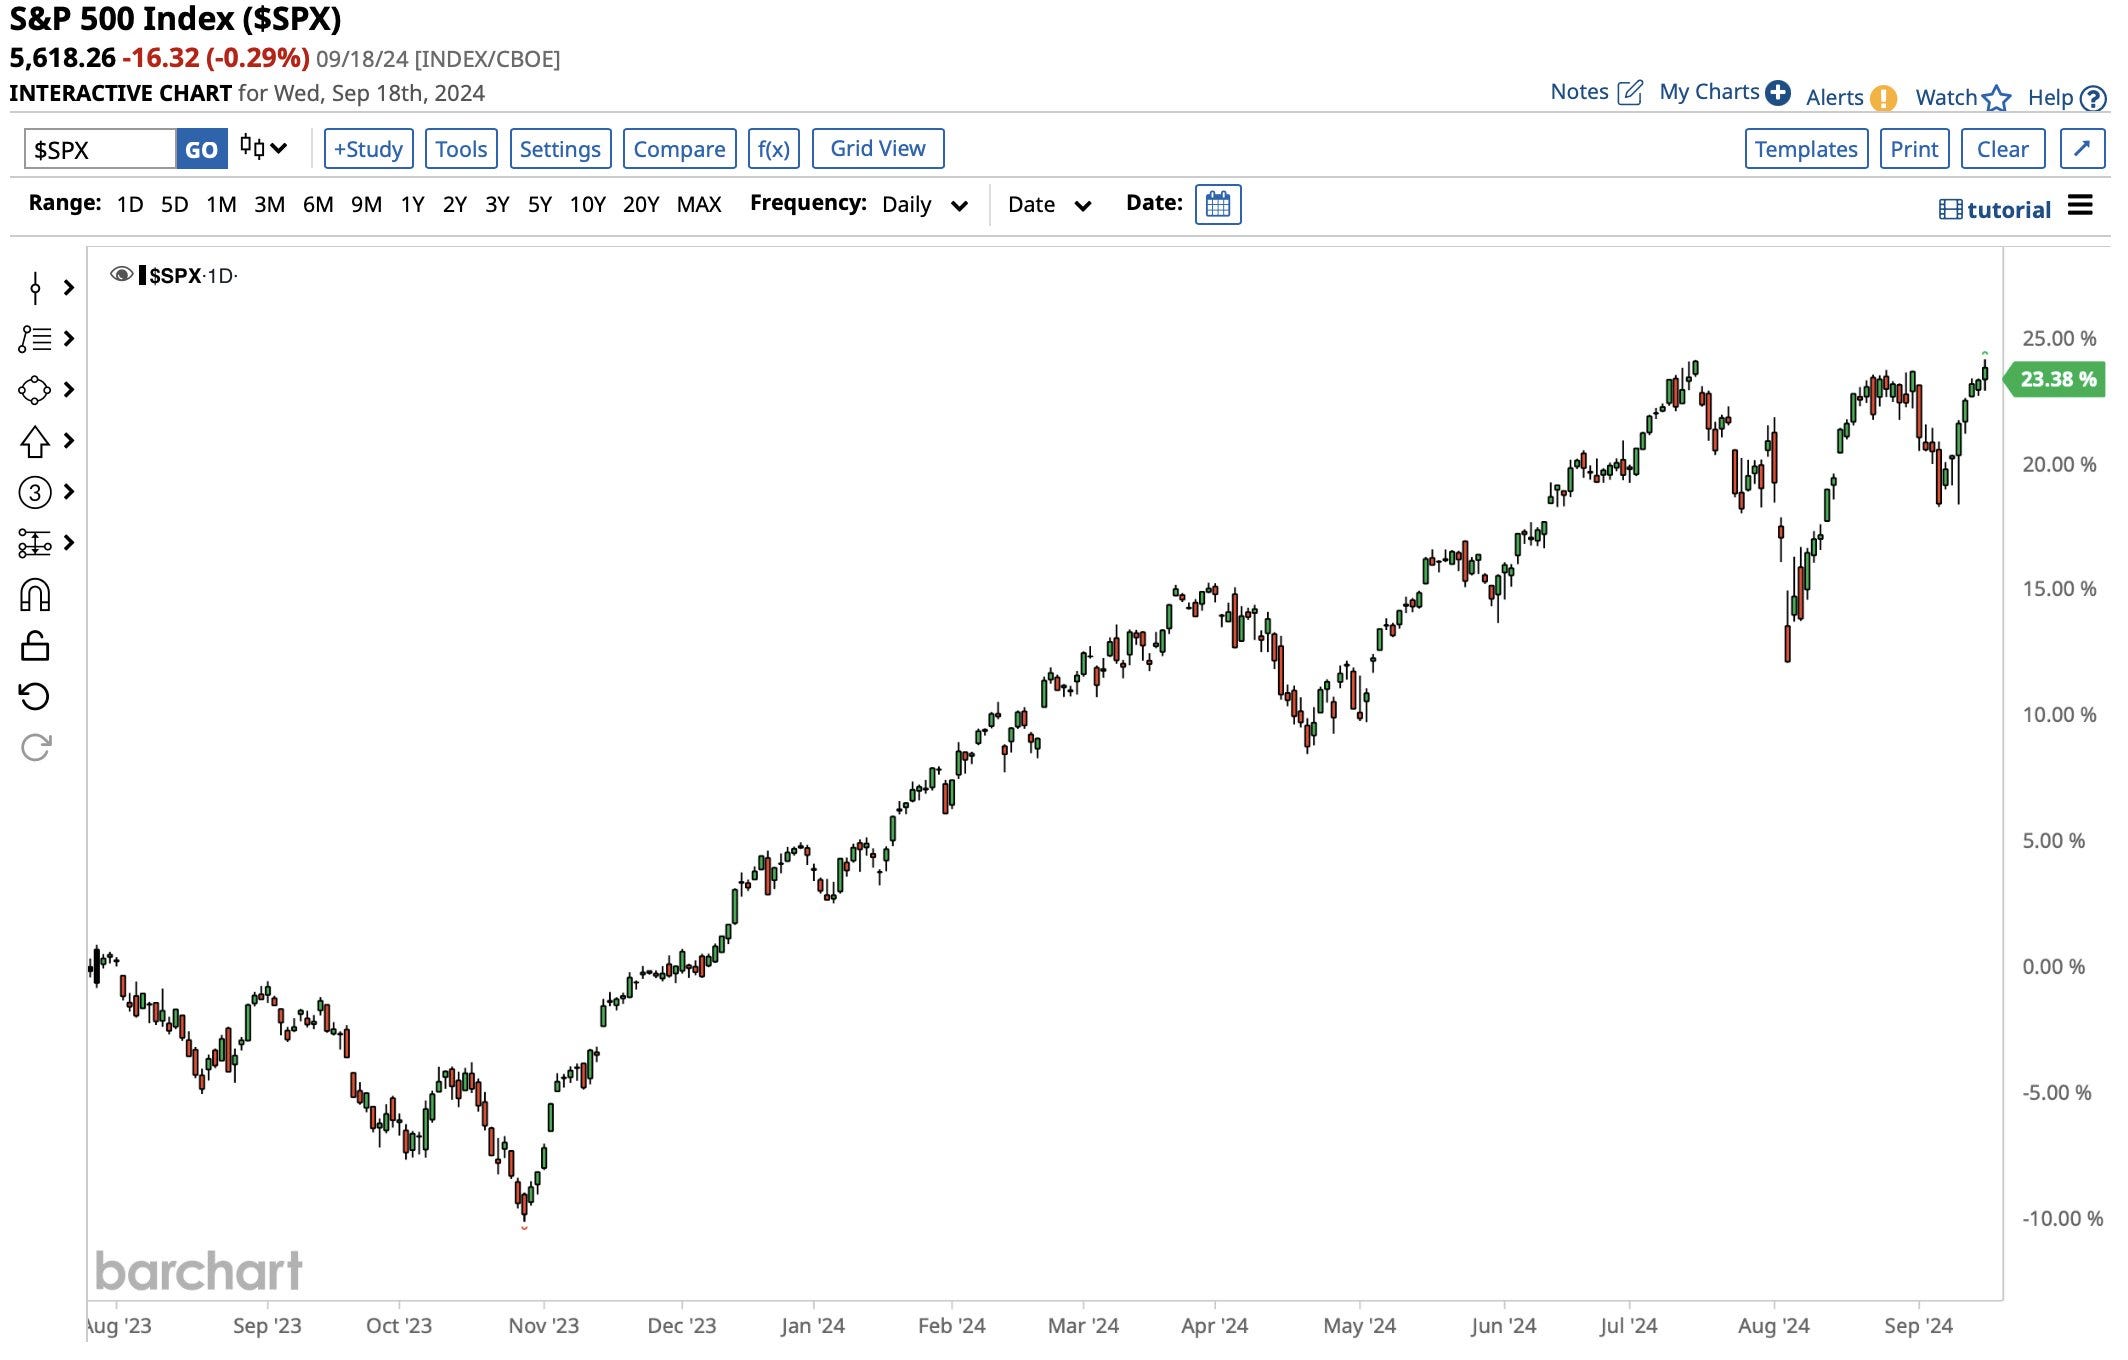Select the 6M range

318,204
